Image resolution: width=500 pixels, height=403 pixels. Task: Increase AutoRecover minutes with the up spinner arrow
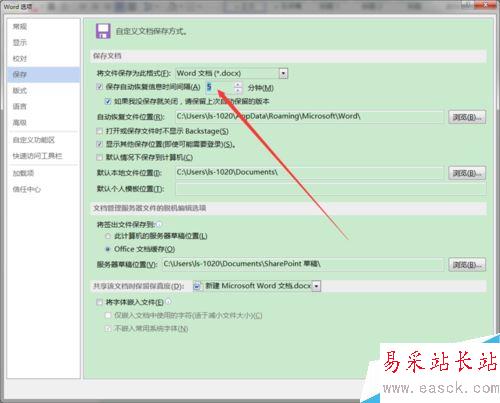[238, 85]
